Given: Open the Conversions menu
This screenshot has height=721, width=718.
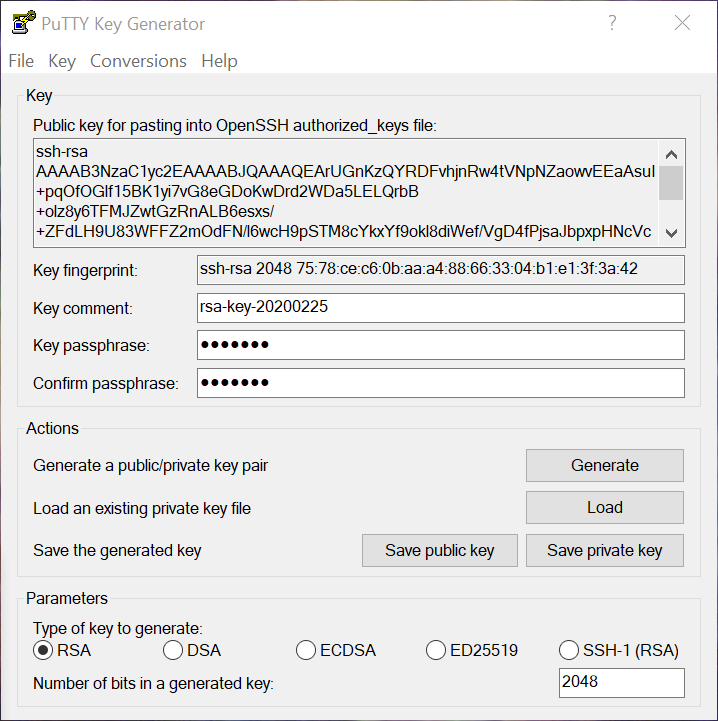Looking at the screenshot, I should [x=138, y=61].
